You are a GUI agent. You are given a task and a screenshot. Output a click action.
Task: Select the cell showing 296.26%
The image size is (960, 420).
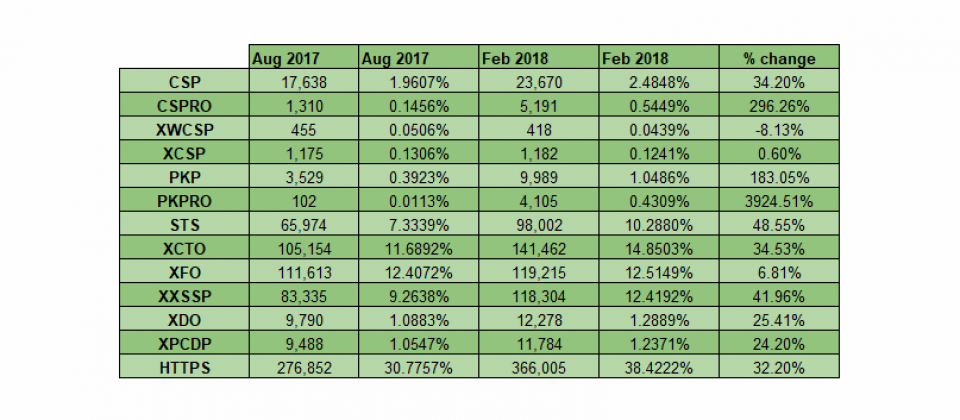pos(779,105)
